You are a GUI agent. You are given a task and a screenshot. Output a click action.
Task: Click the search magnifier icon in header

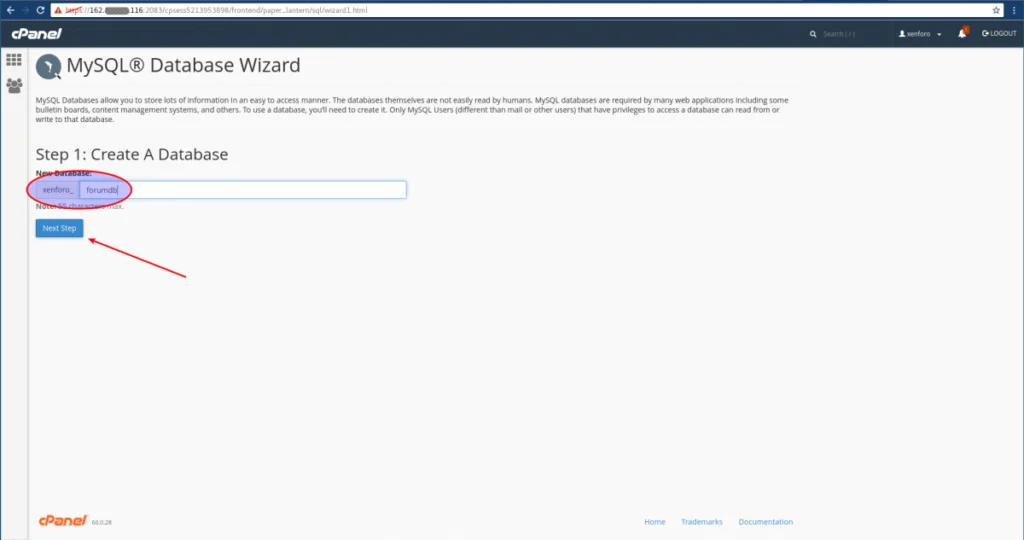(x=813, y=34)
